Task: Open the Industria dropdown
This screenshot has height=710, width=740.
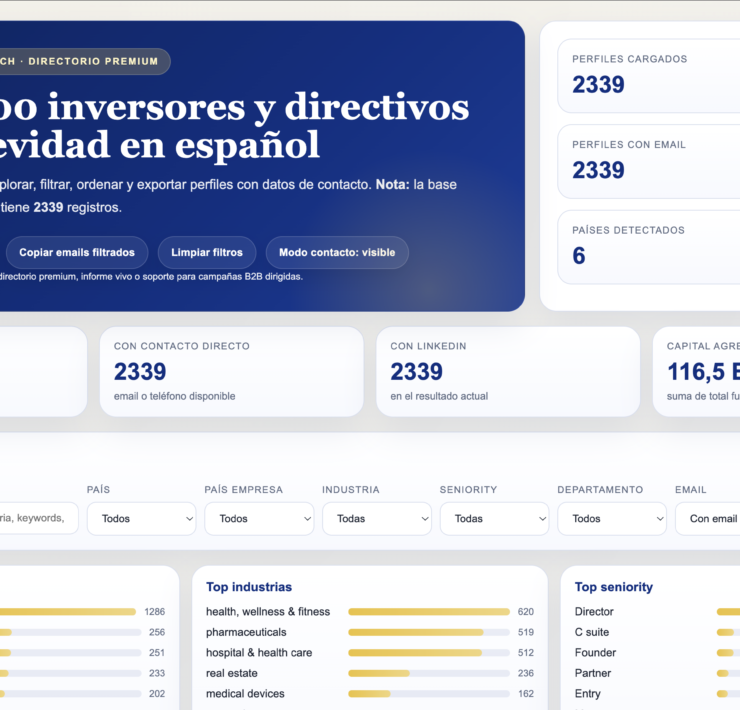Action: pyautogui.click(x=377, y=518)
